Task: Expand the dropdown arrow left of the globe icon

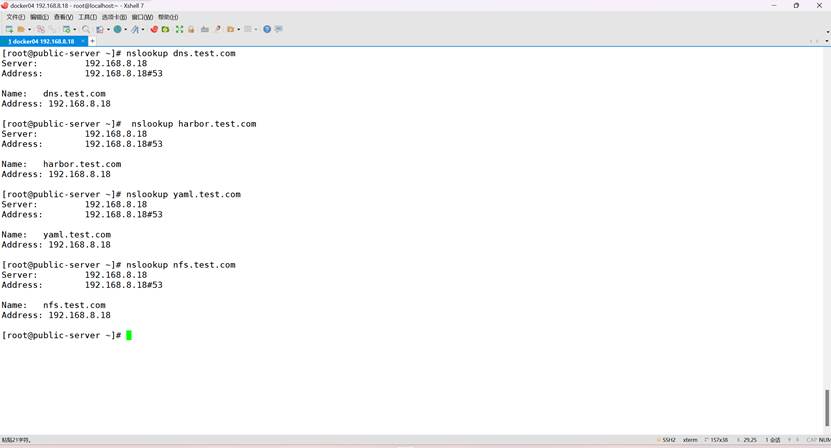Action: coord(108,29)
